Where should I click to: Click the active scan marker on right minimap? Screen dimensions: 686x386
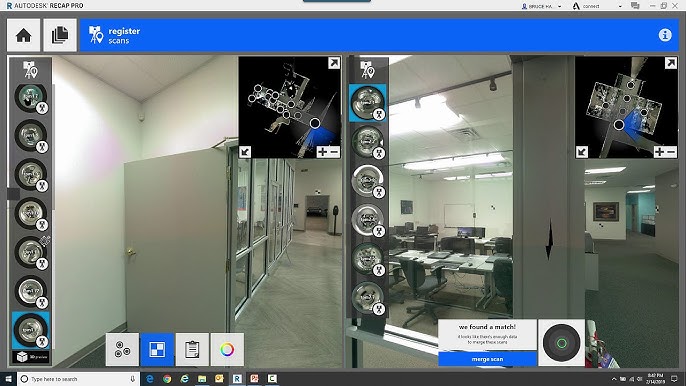click(619, 125)
